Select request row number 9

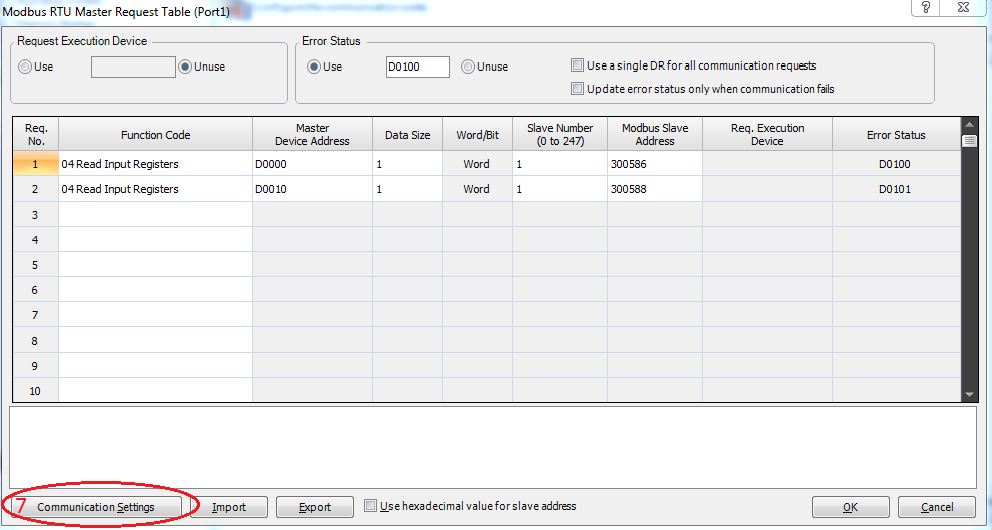tap(35, 366)
